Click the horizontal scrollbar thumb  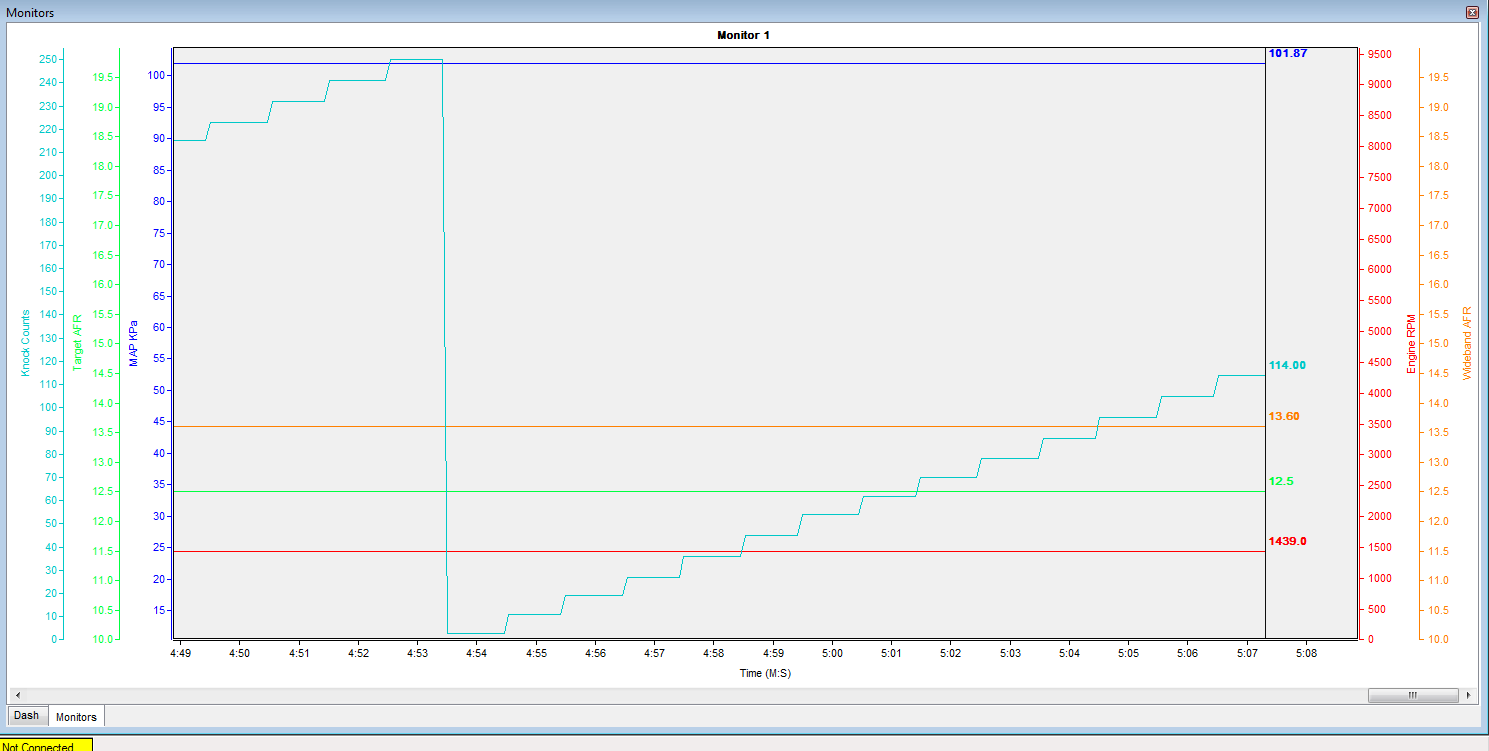tap(1412, 695)
